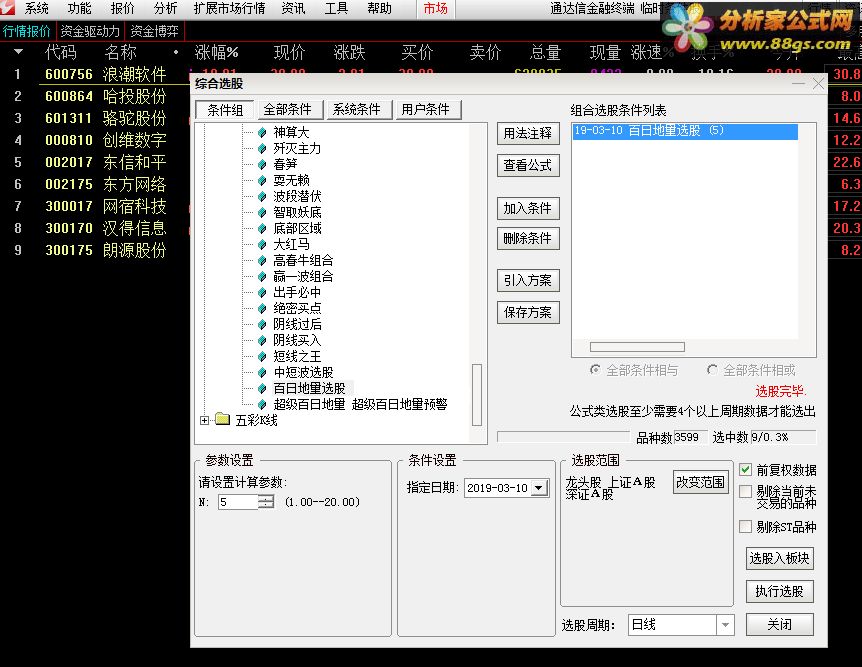Open the 资讯 menu
This screenshot has width=862, height=667.
[293, 8]
